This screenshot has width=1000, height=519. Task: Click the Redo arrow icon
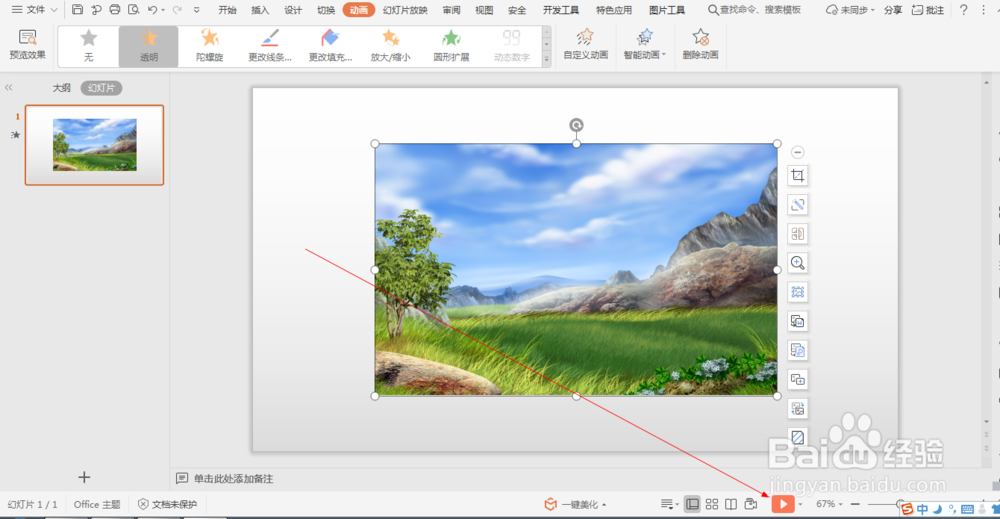(x=177, y=10)
